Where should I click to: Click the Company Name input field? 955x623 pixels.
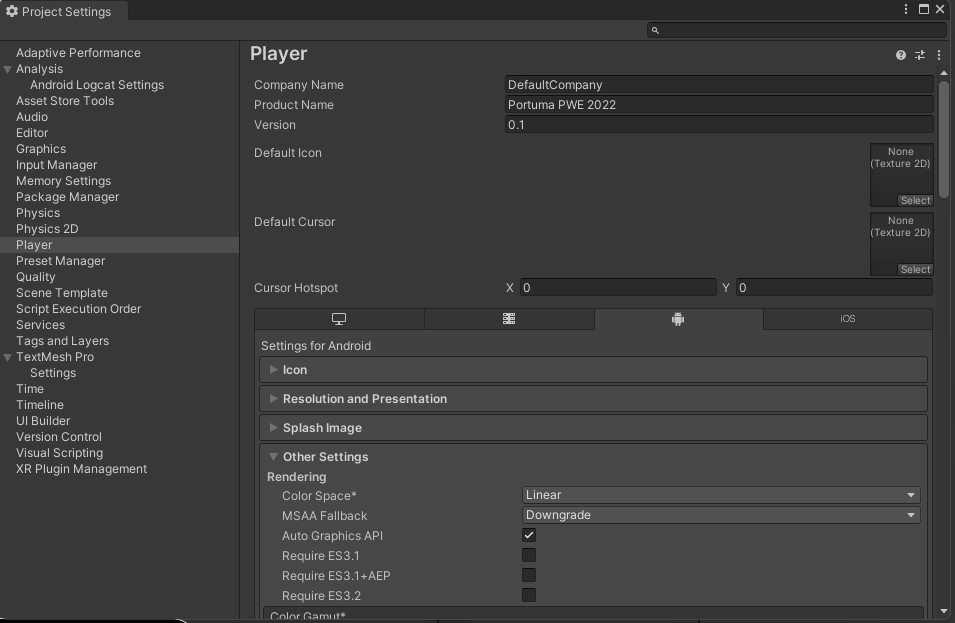pyautogui.click(x=719, y=85)
